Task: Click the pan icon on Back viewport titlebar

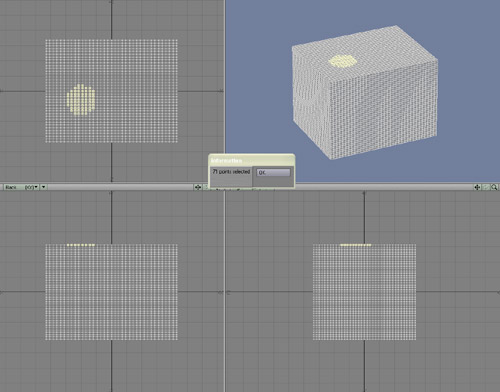Action: coord(198,187)
